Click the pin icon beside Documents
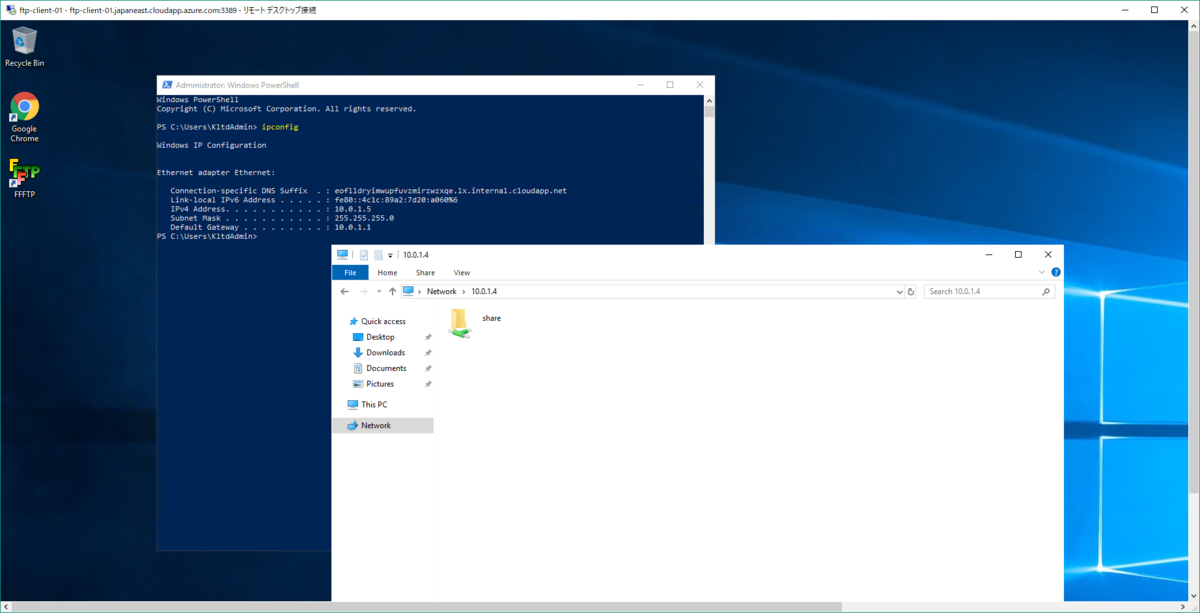Screen dimensions: 1200x613 point(428,368)
